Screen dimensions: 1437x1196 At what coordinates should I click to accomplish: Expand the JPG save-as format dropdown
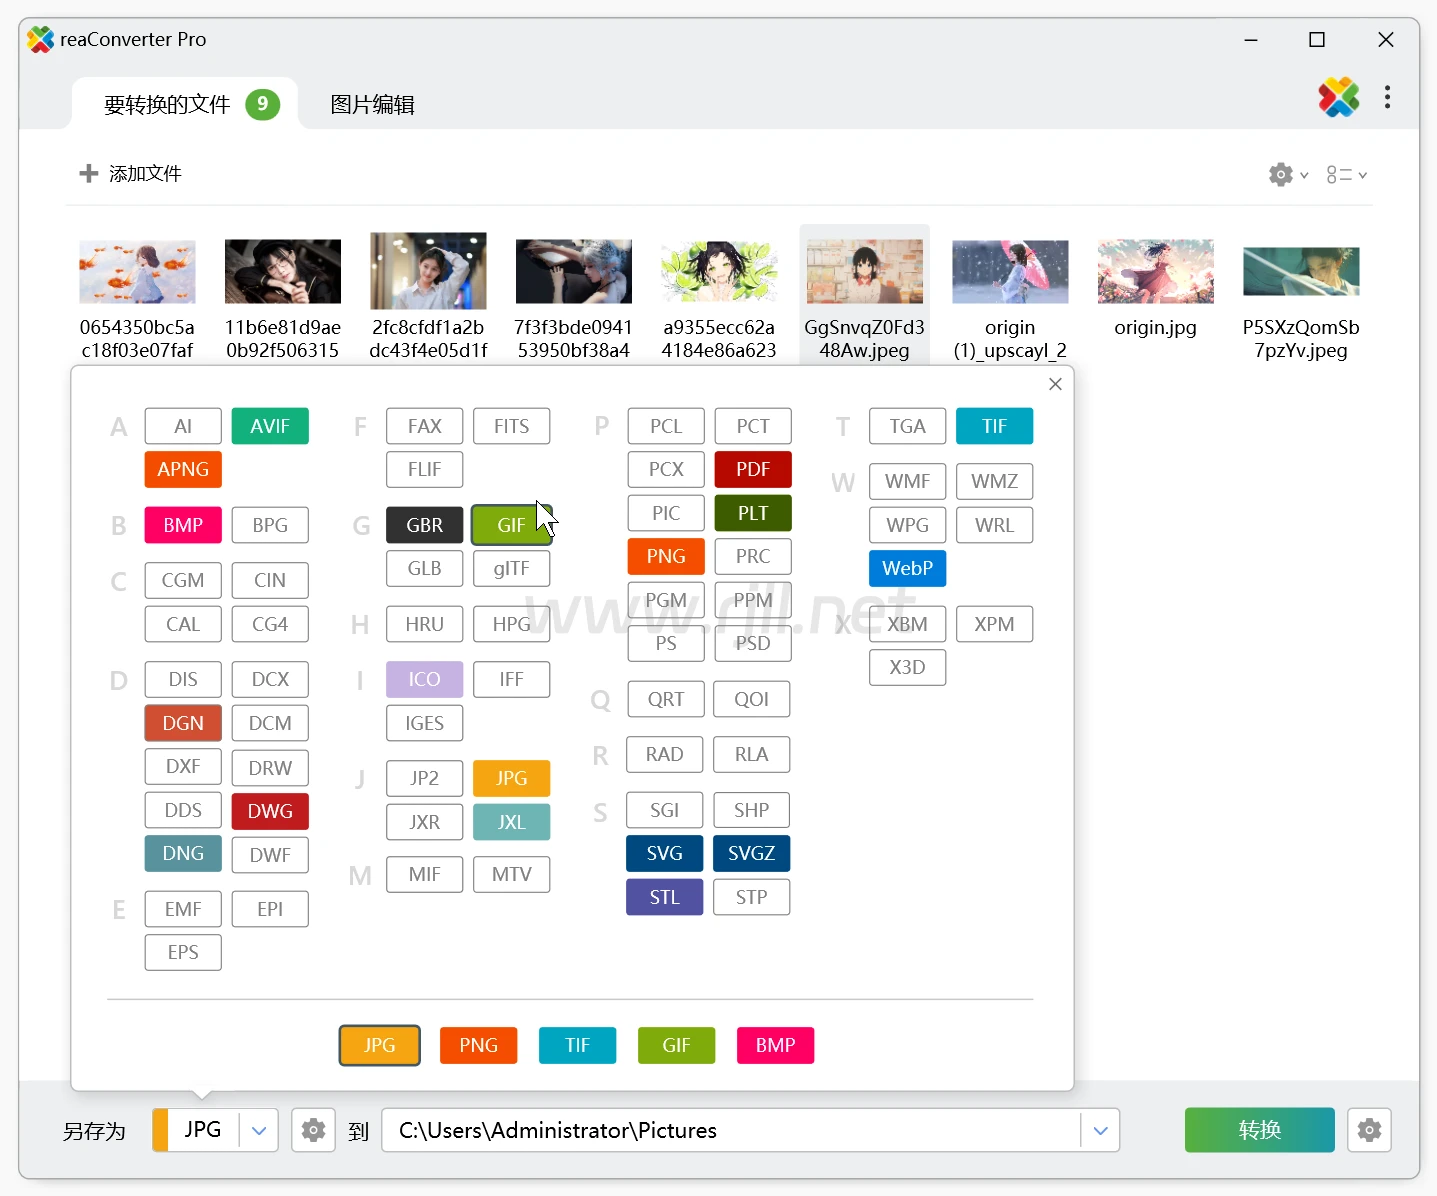click(x=259, y=1130)
